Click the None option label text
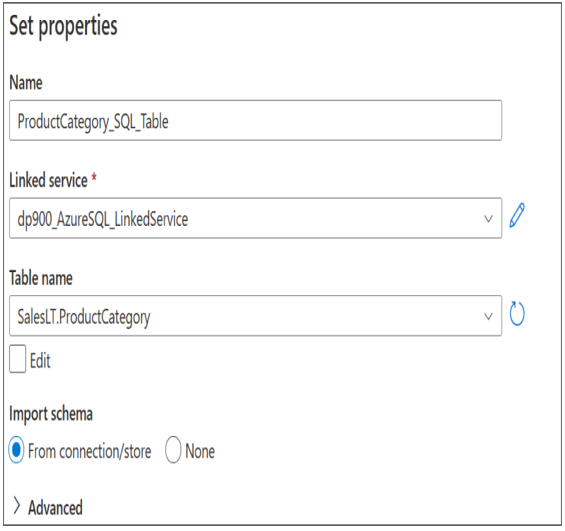565x531 pixels. (x=200, y=451)
